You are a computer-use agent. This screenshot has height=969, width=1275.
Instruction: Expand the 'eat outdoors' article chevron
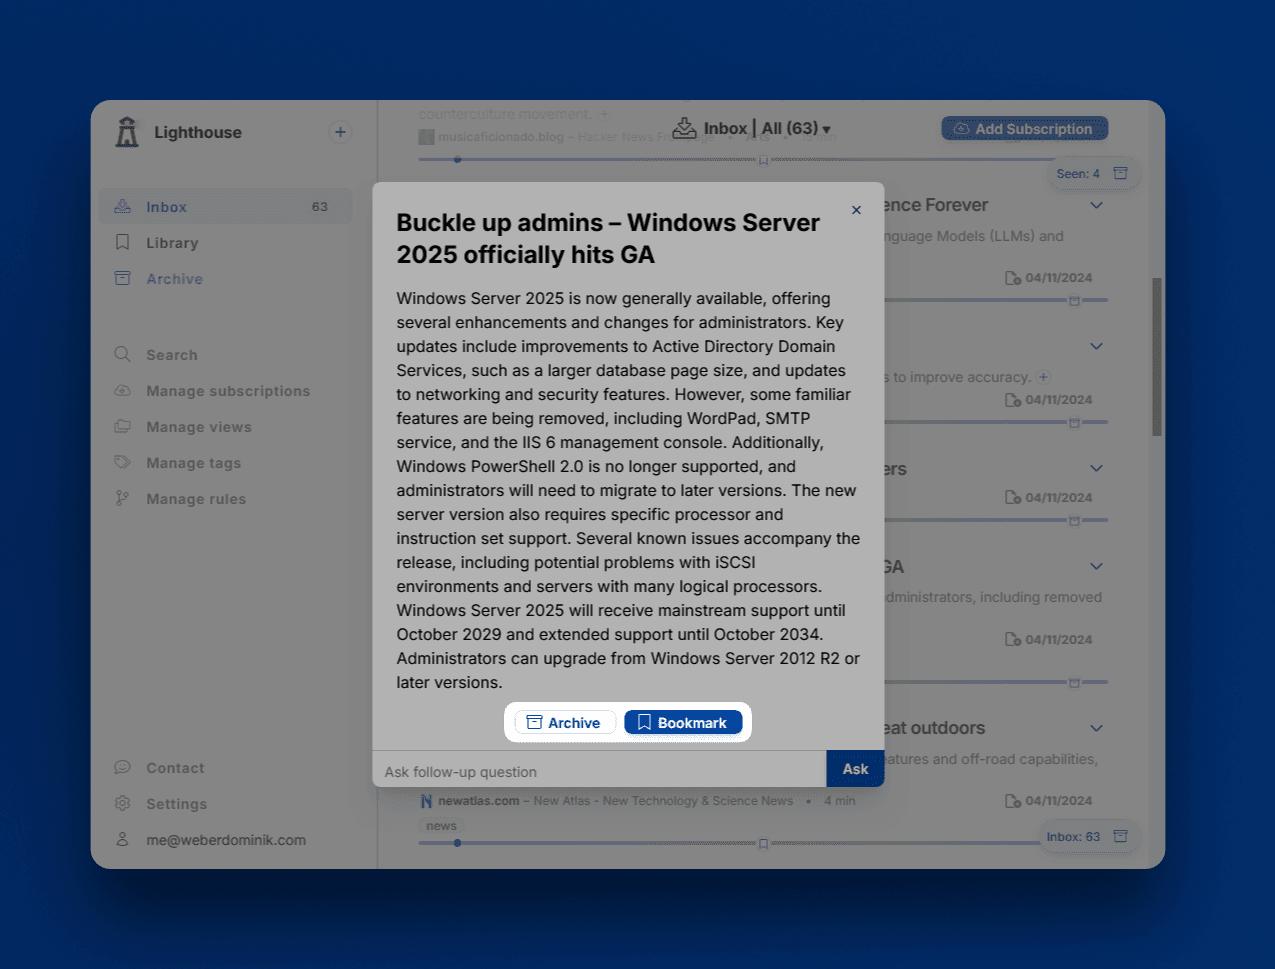click(x=1096, y=728)
